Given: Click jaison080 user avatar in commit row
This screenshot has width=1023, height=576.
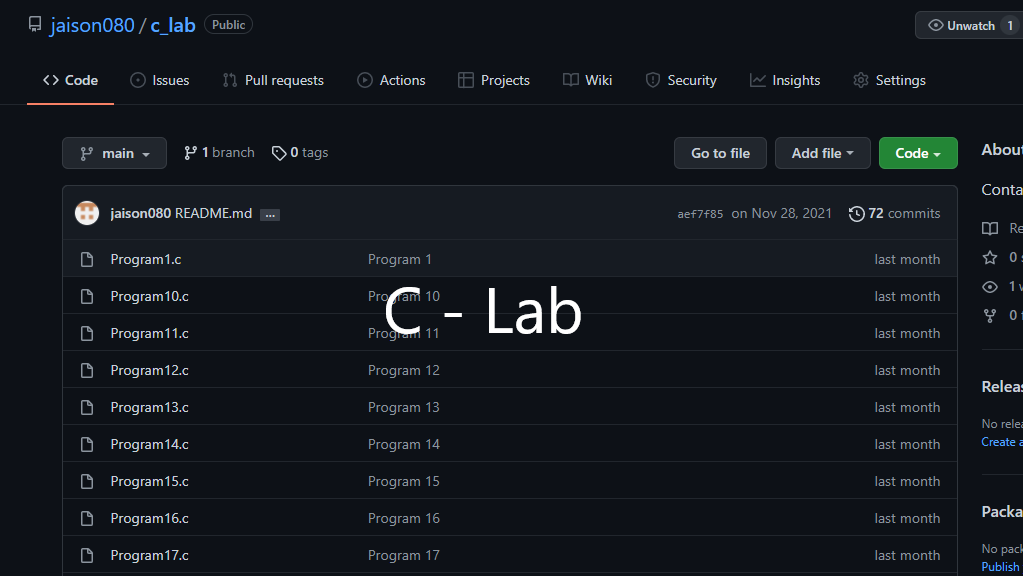Looking at the screenshot, I should coord(87,213).
